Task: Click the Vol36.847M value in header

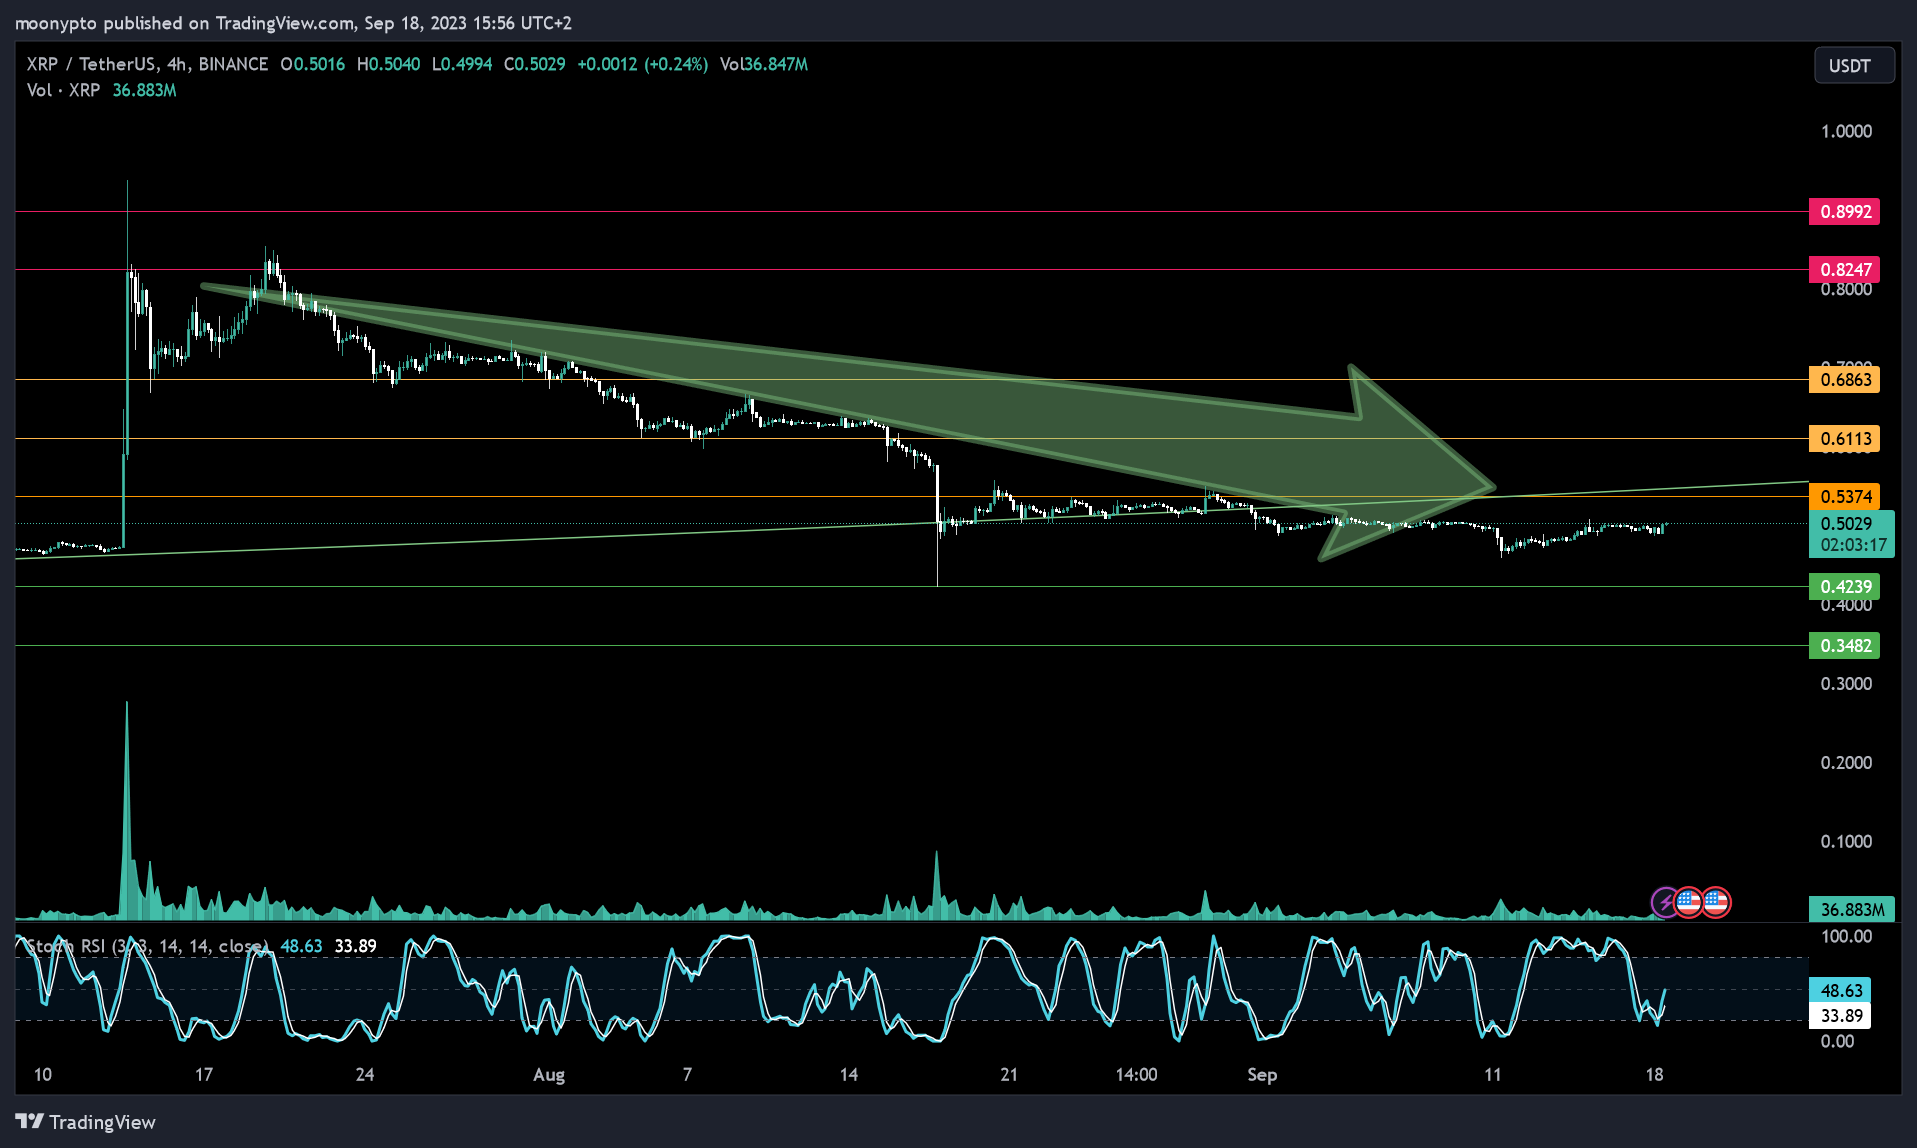Action: (764, 64)
